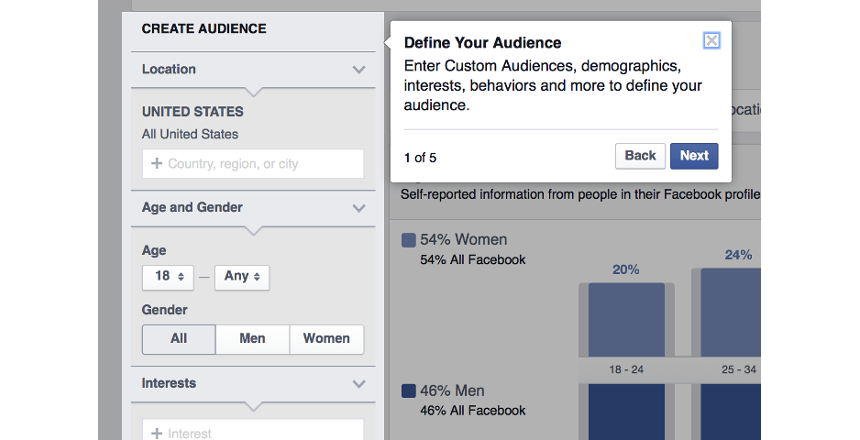Collapse the Age and Gender section chevron
860x440 pixels.
pyautogui.click(x=360, y=208)
